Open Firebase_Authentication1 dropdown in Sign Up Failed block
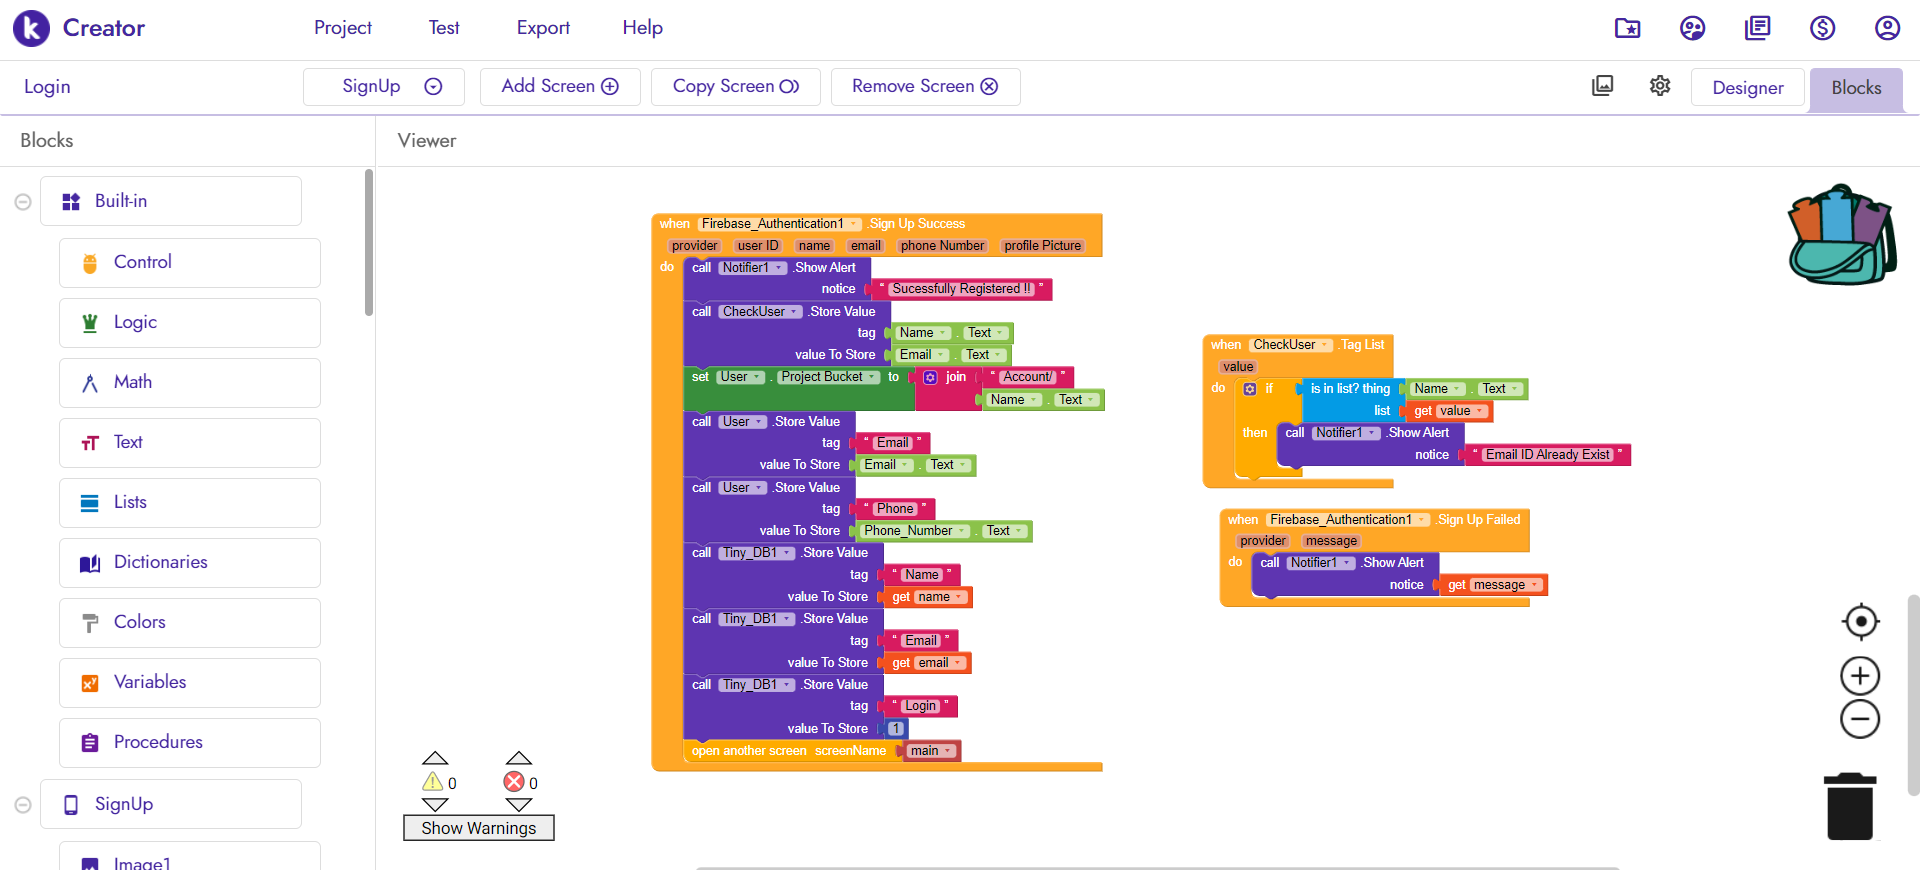The image size is (1920, 870). point(1349,520)
